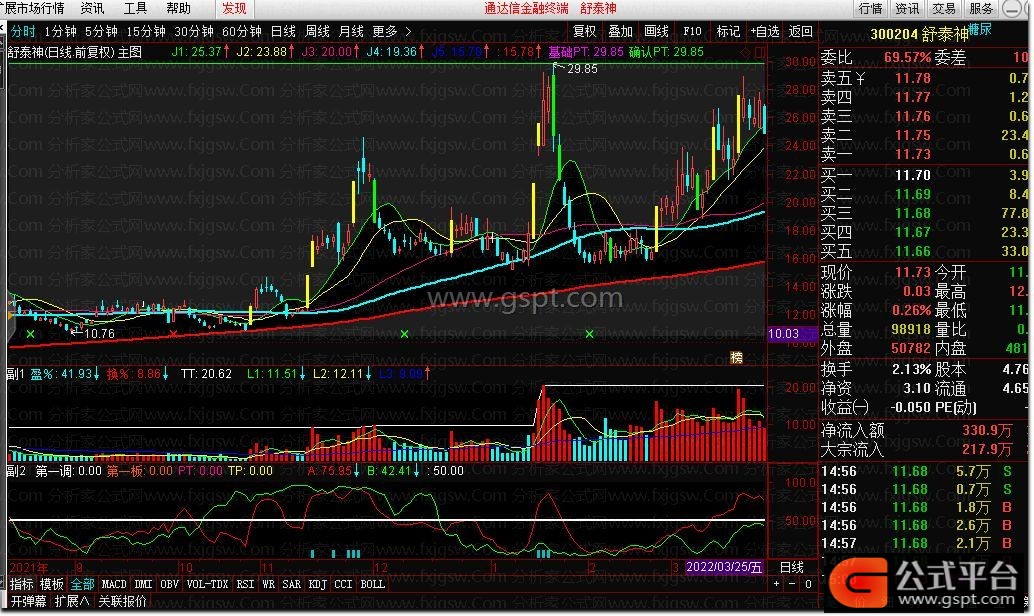
Task: Select the OBV indicator tab
Action: pos(169,584)
